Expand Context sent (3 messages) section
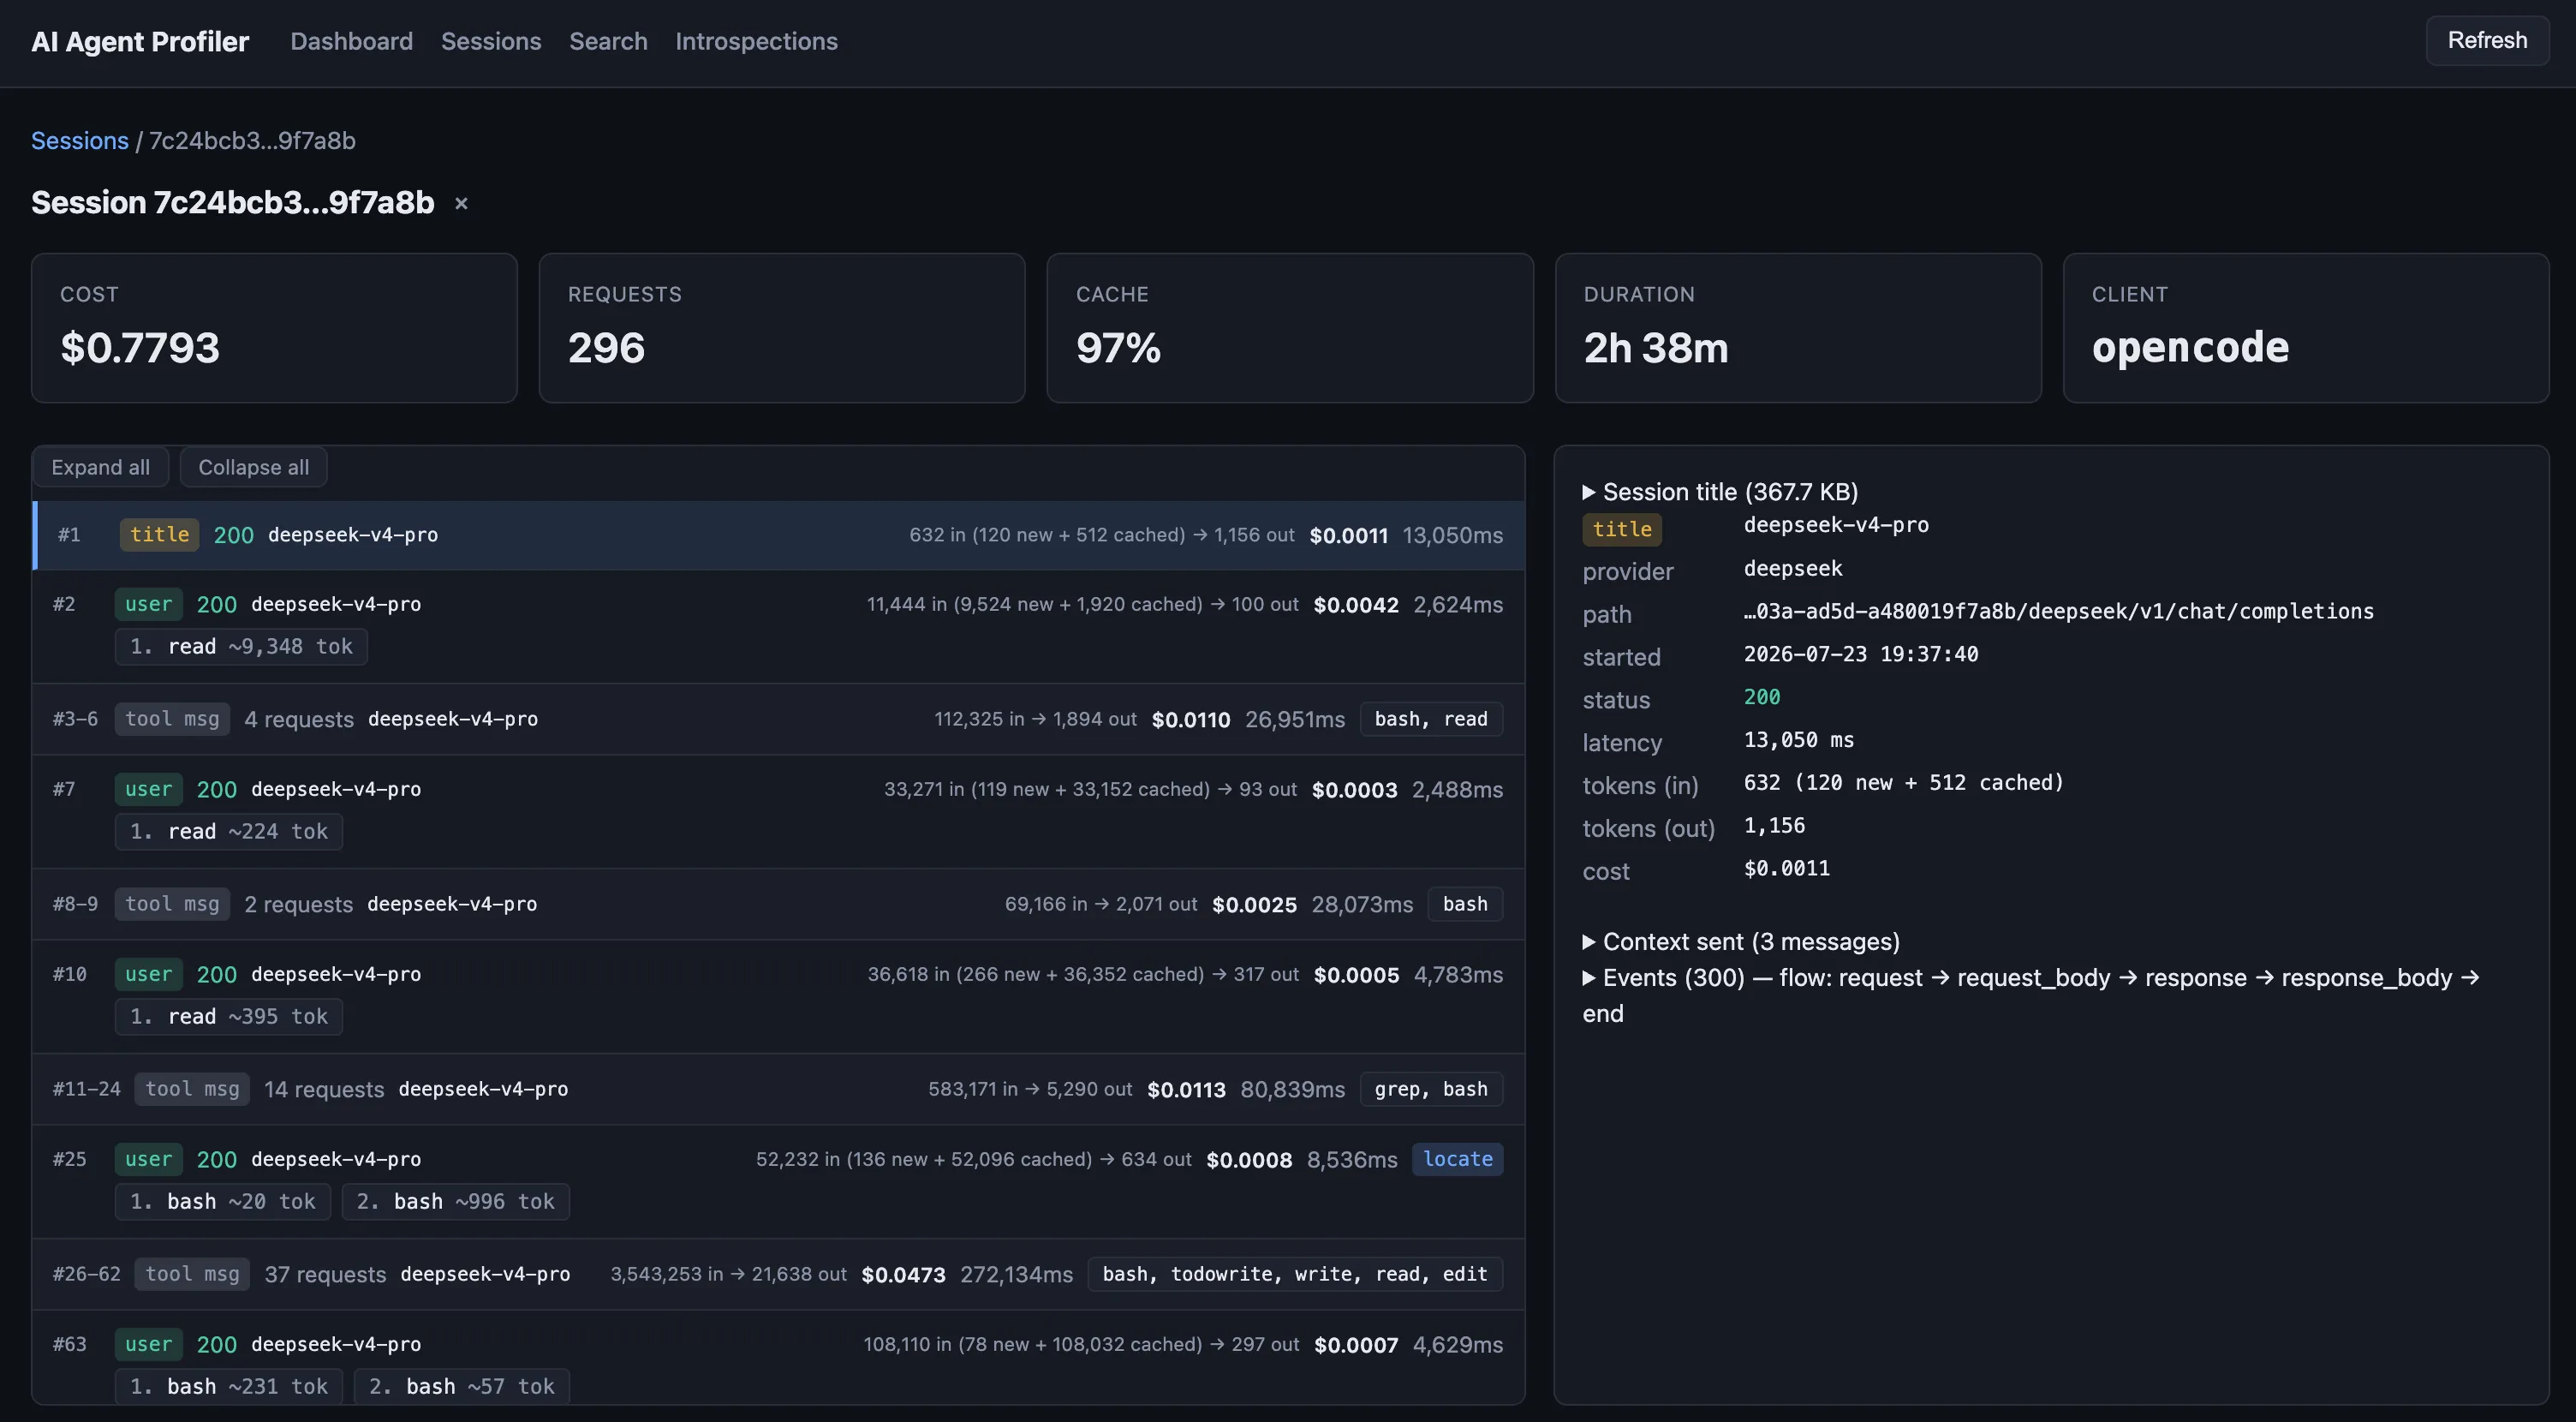Screen dimensions: 2576x1422 click(1740, 942)
